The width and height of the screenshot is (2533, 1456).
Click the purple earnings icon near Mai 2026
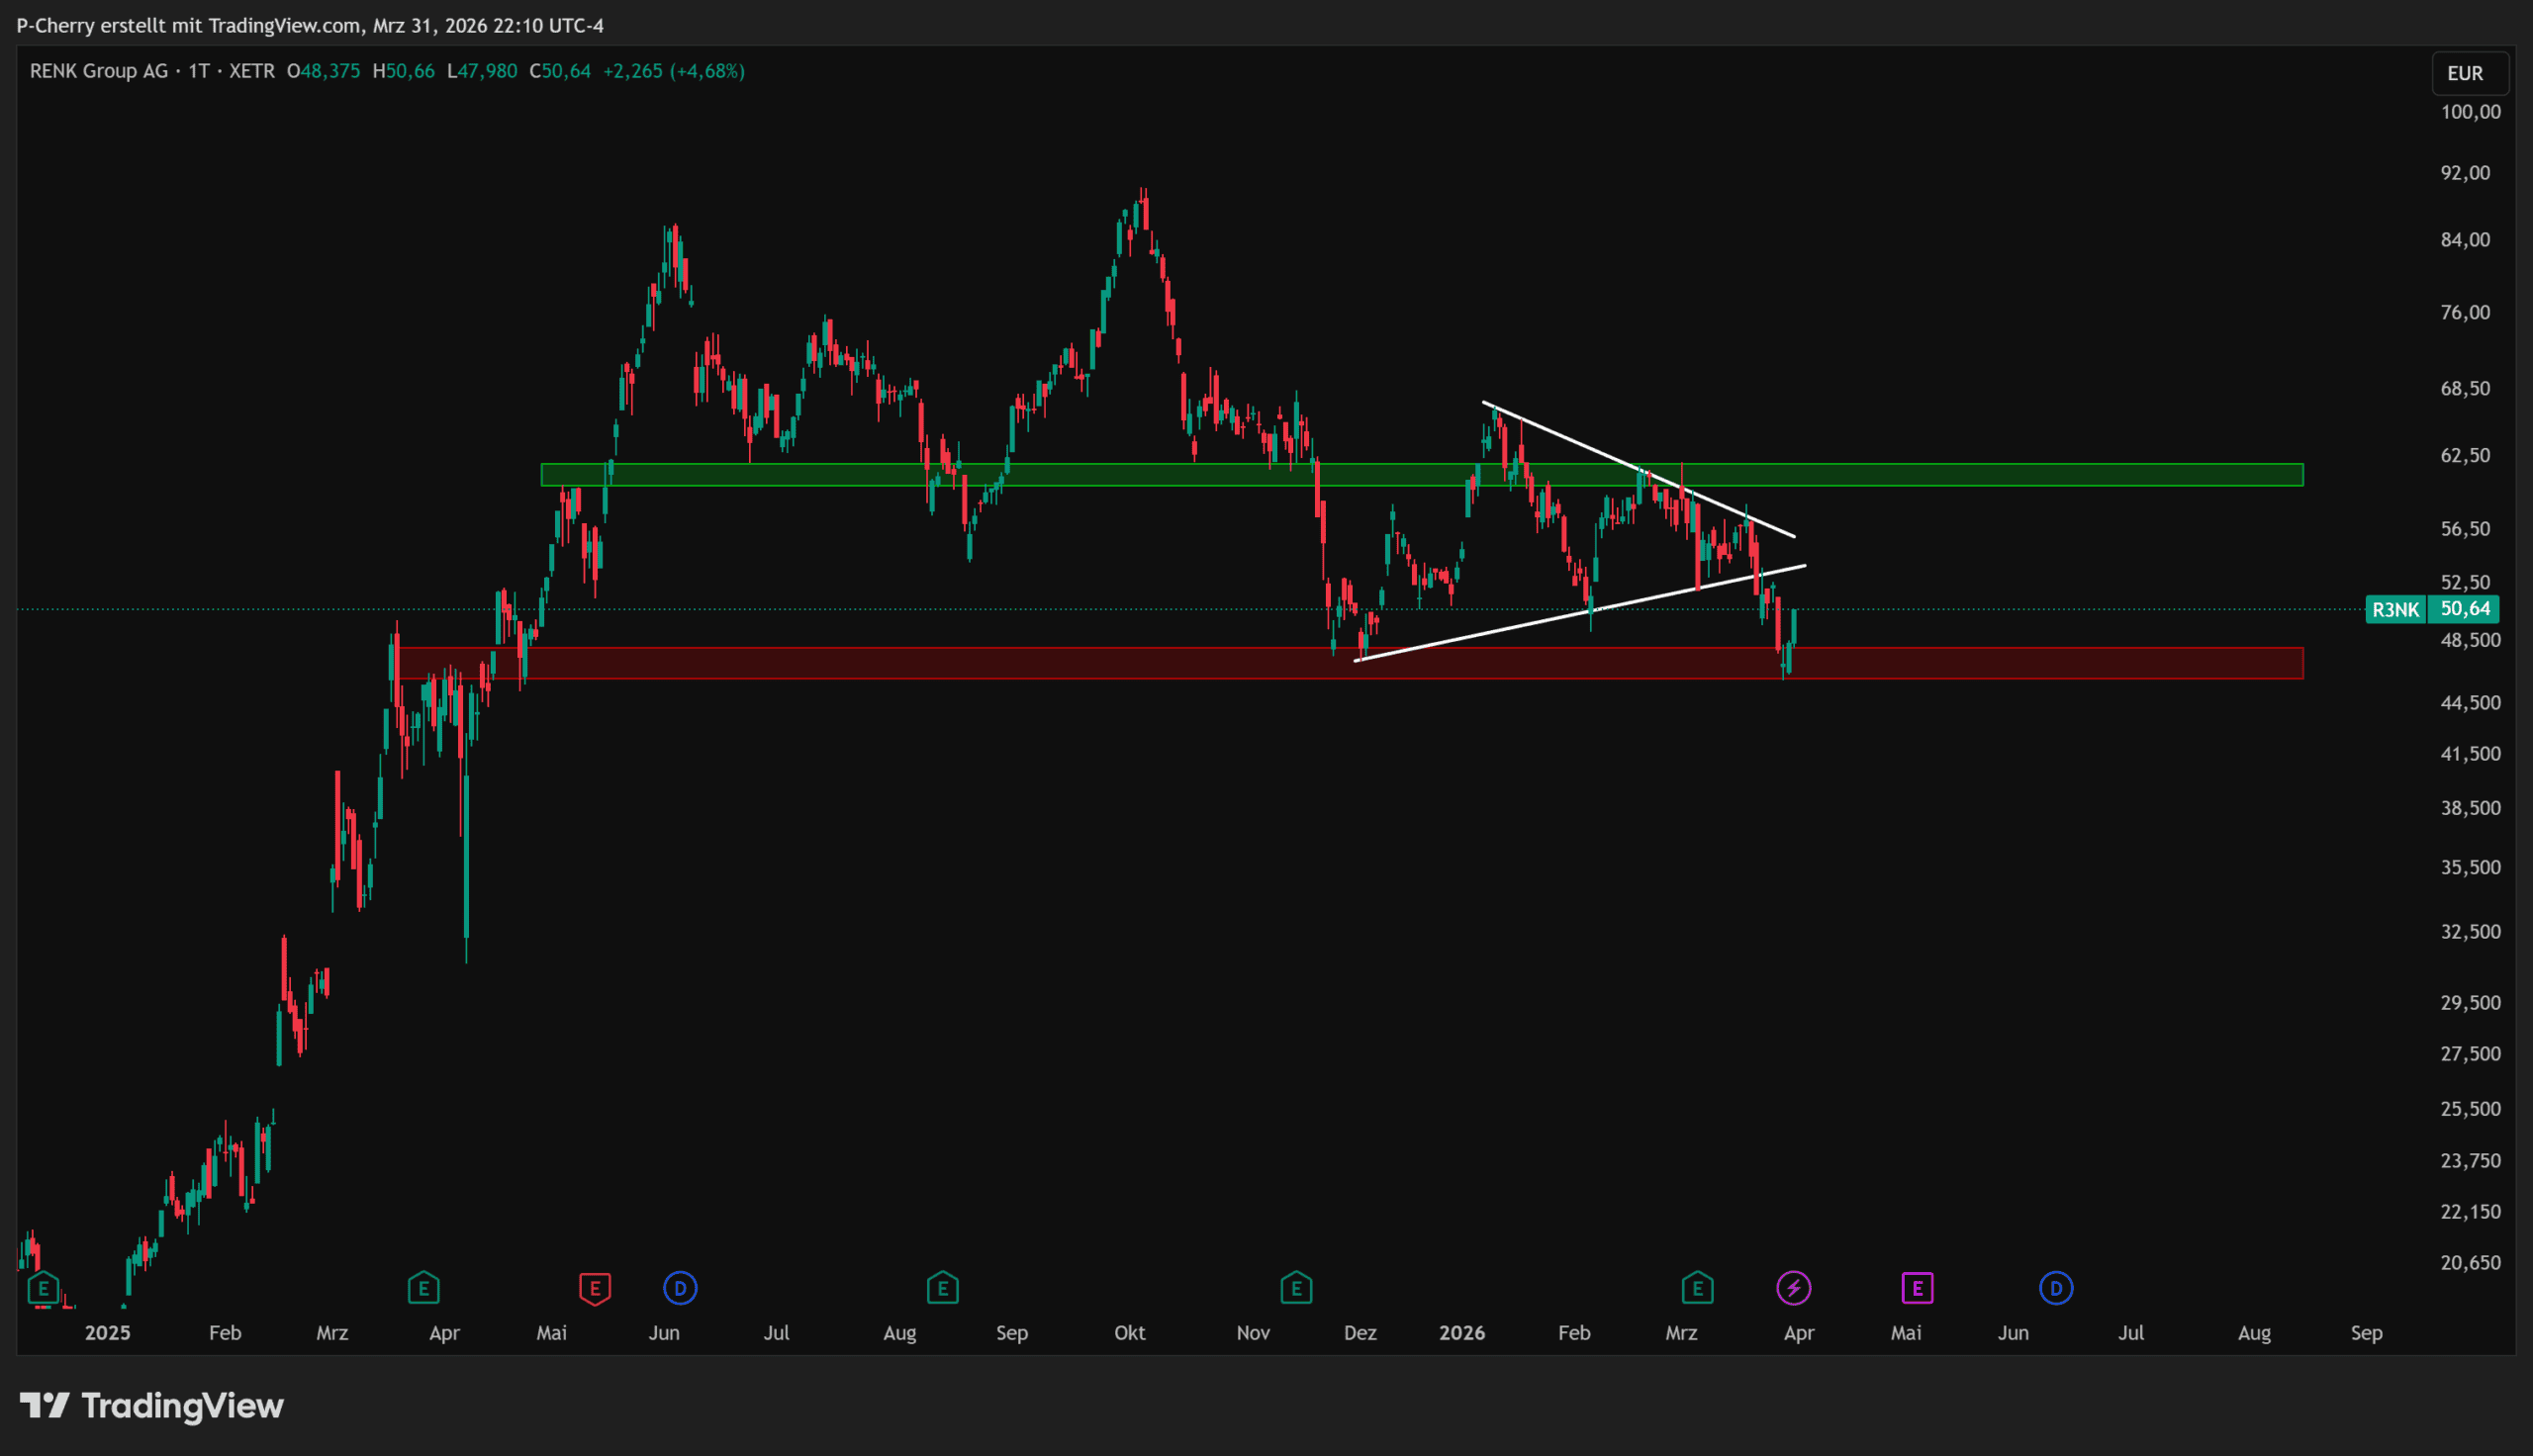[x=1916, y=1288]
